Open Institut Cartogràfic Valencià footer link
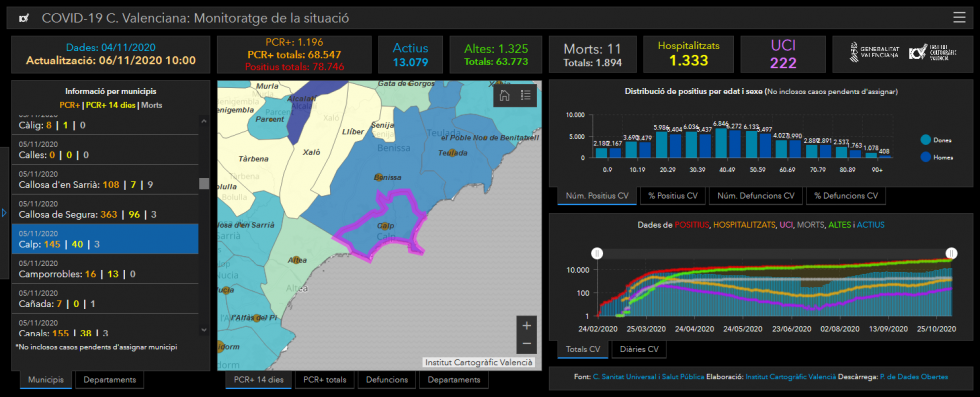 point(791,377)
